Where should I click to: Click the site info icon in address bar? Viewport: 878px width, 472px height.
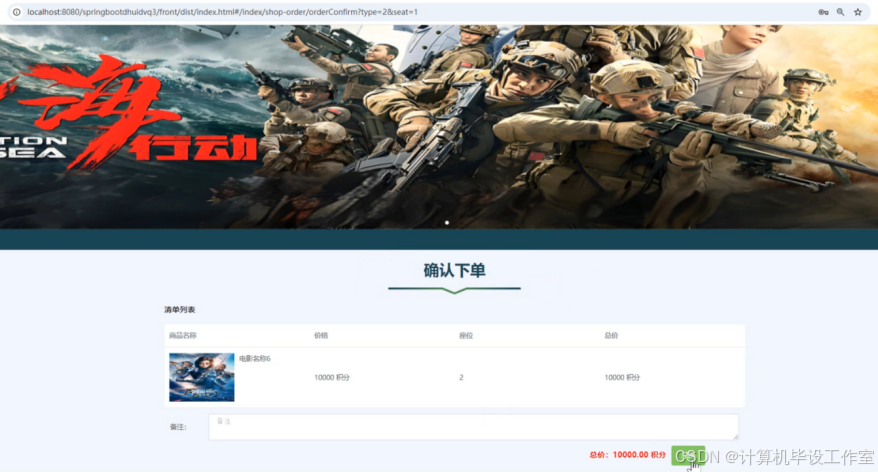(x=17, y=12)
